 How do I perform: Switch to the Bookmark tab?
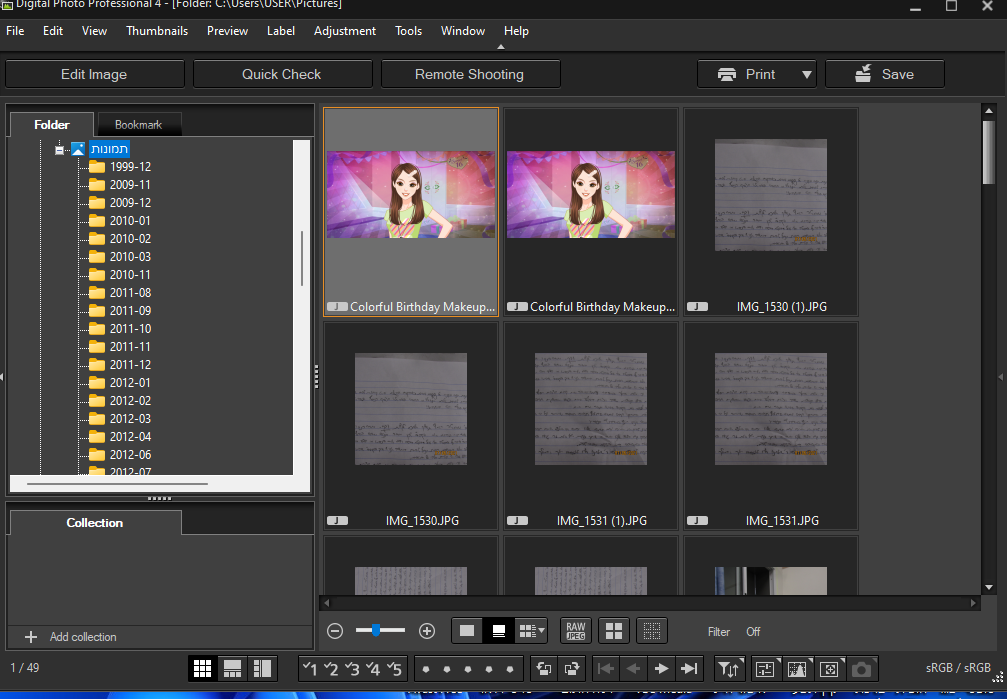(x=138, y=125)
